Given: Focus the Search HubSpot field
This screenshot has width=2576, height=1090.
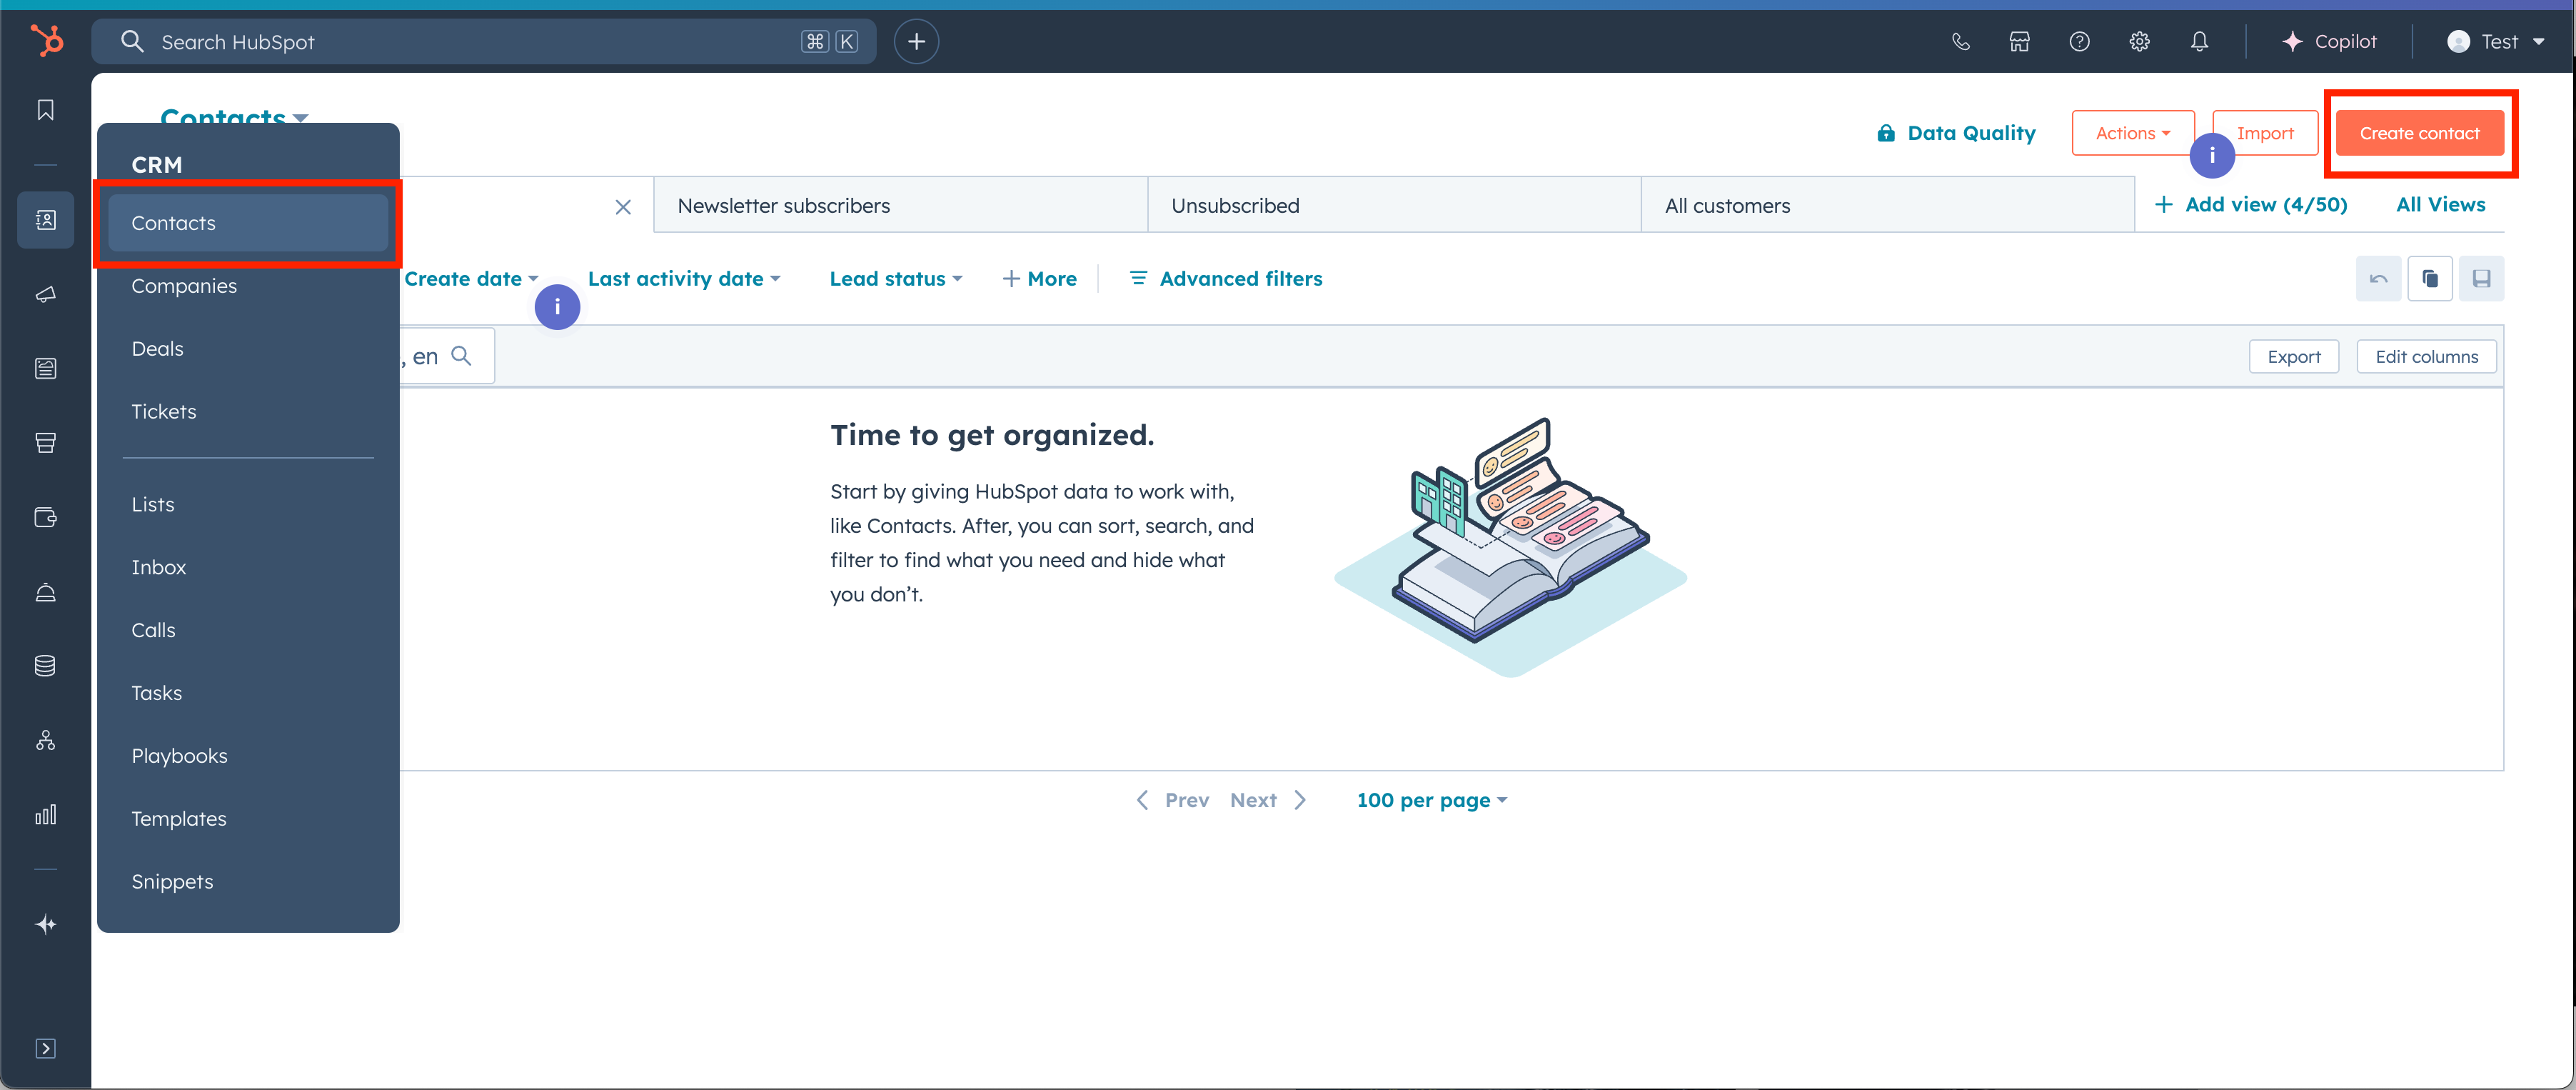Looking at the screenshot, I should coord(484,41).
